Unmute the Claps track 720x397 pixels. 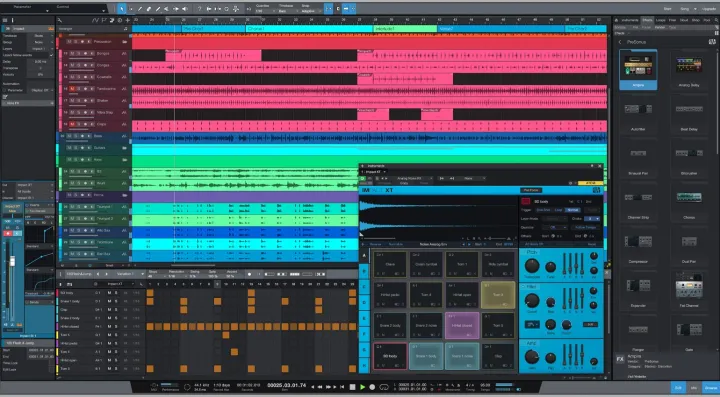coord(72,124)
